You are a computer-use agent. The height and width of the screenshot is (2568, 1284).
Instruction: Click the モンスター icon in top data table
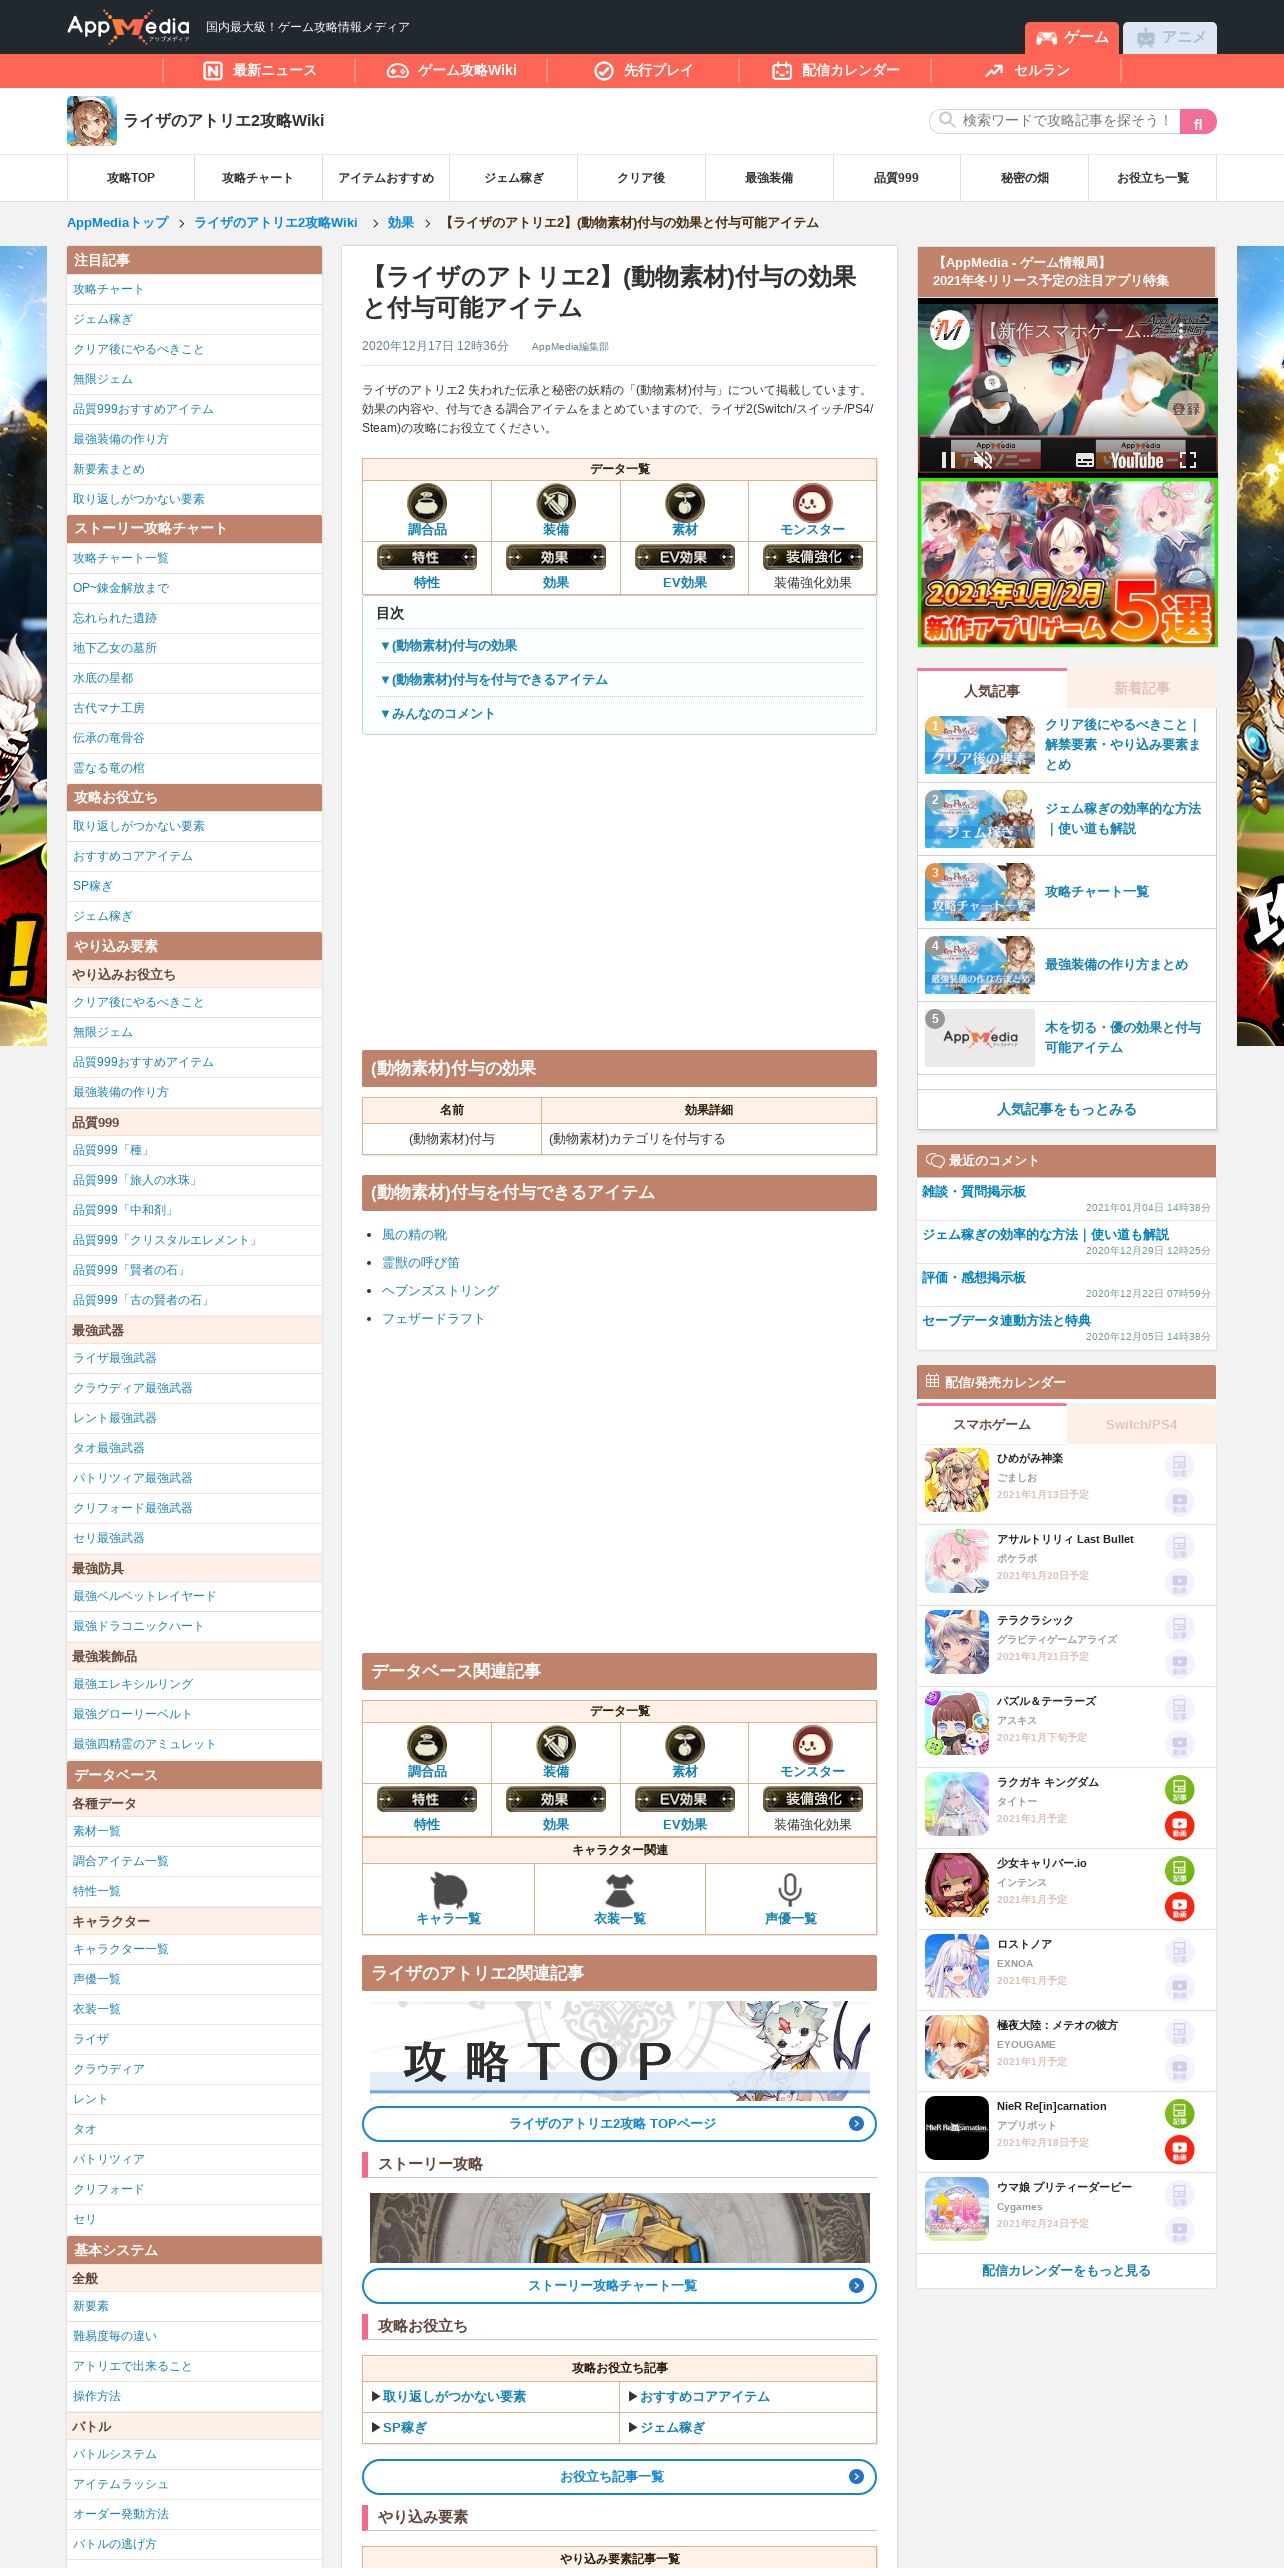(x=812, y=502)
